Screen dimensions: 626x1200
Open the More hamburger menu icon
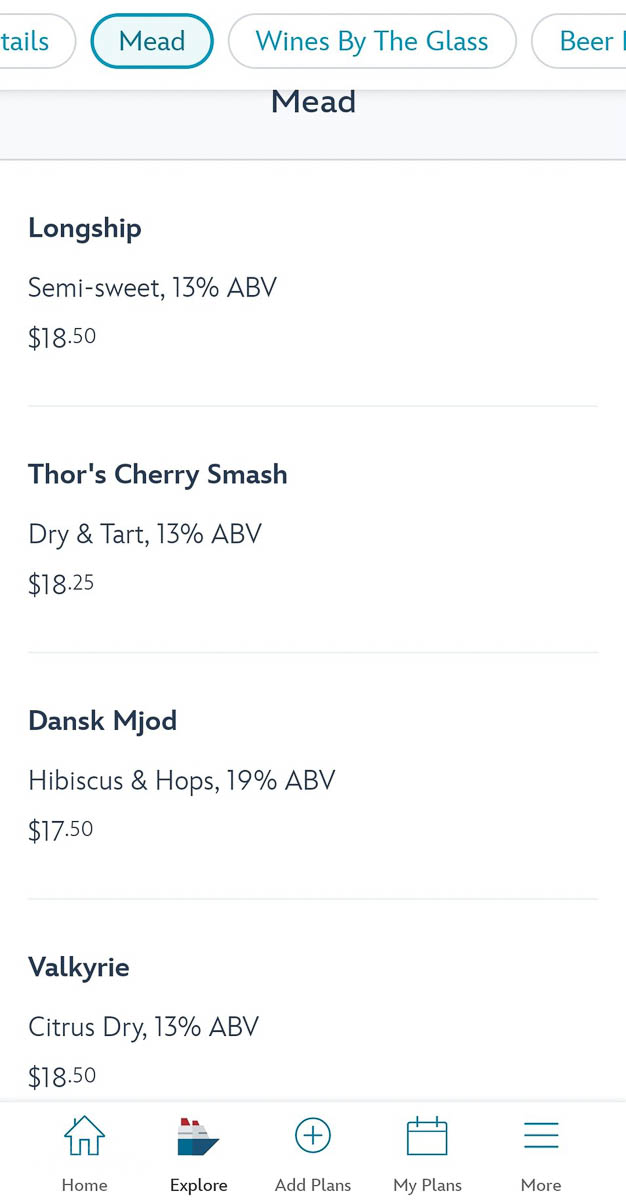click(x=541, y=1136)
